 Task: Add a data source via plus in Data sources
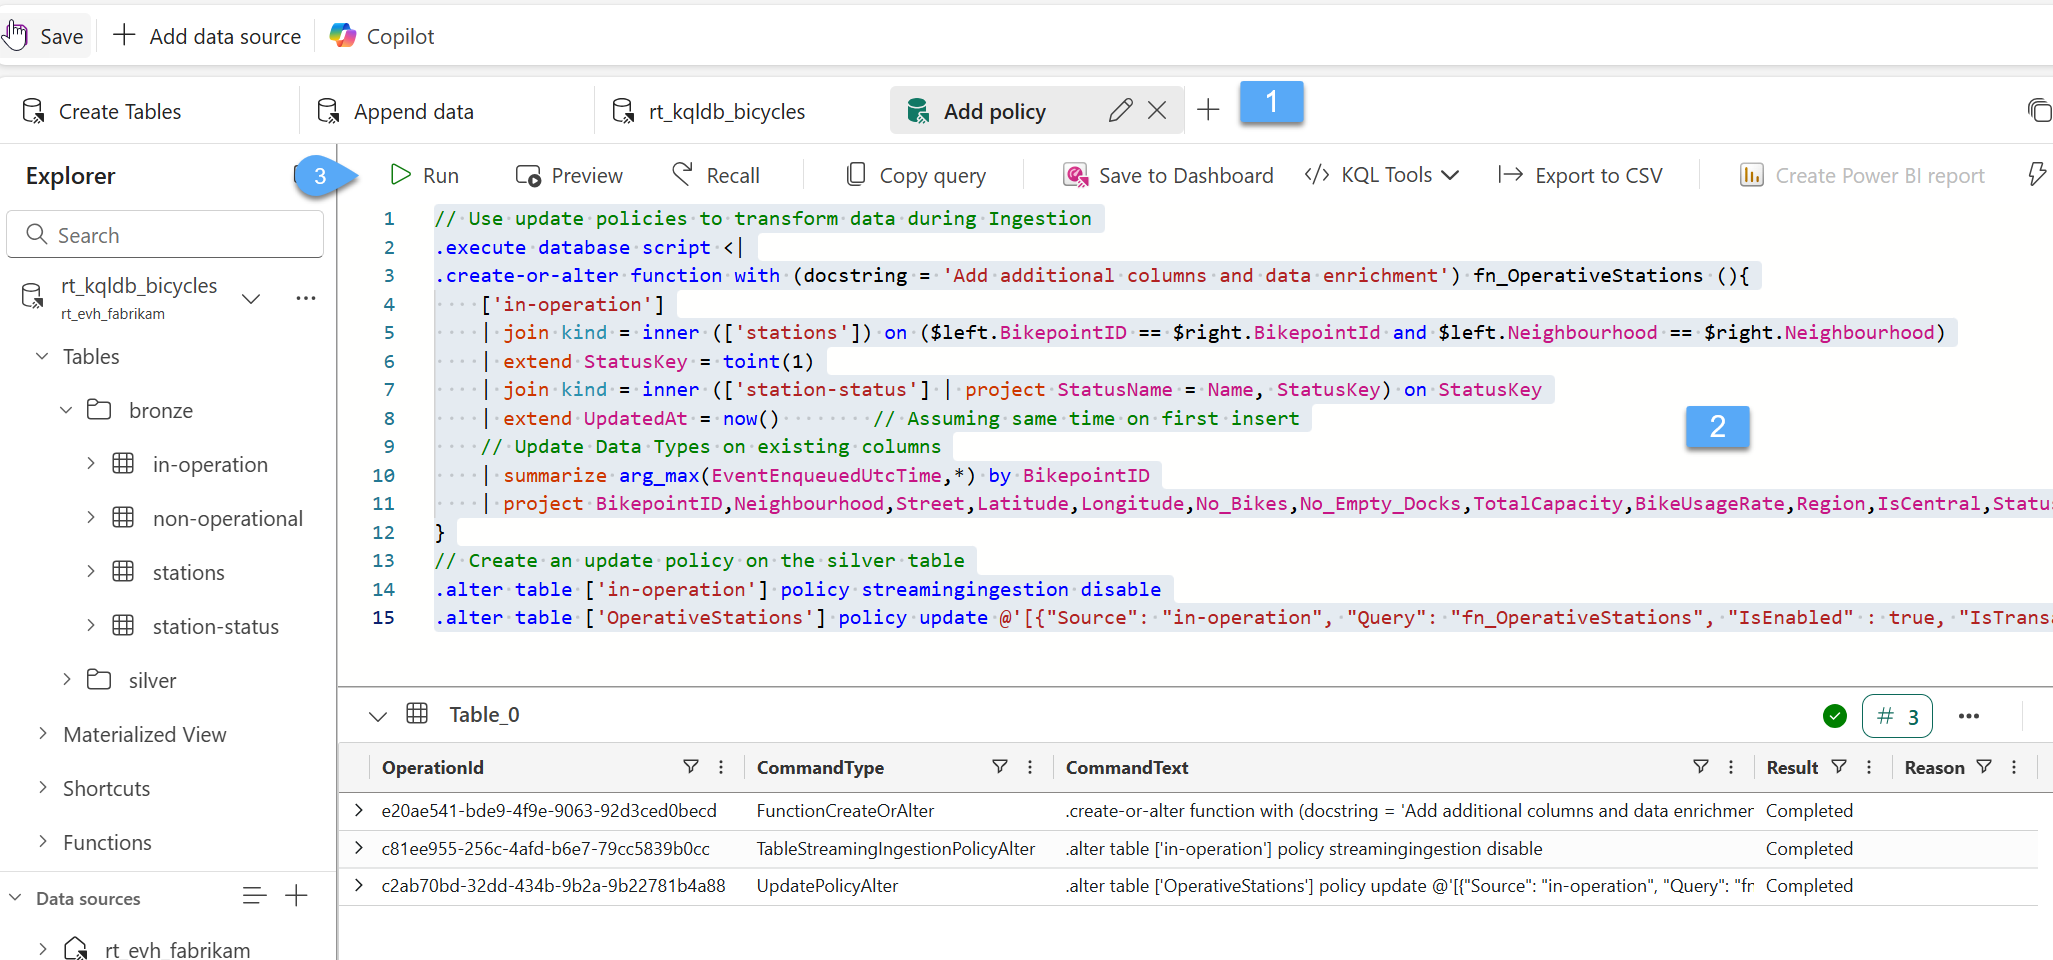296,896
